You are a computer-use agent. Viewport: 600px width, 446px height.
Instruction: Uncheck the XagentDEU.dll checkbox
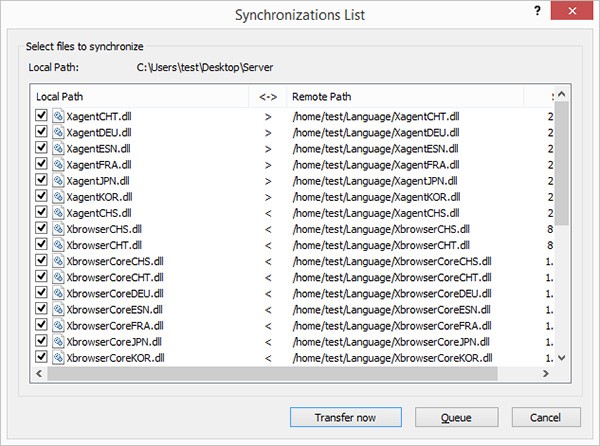coord(41,132)
